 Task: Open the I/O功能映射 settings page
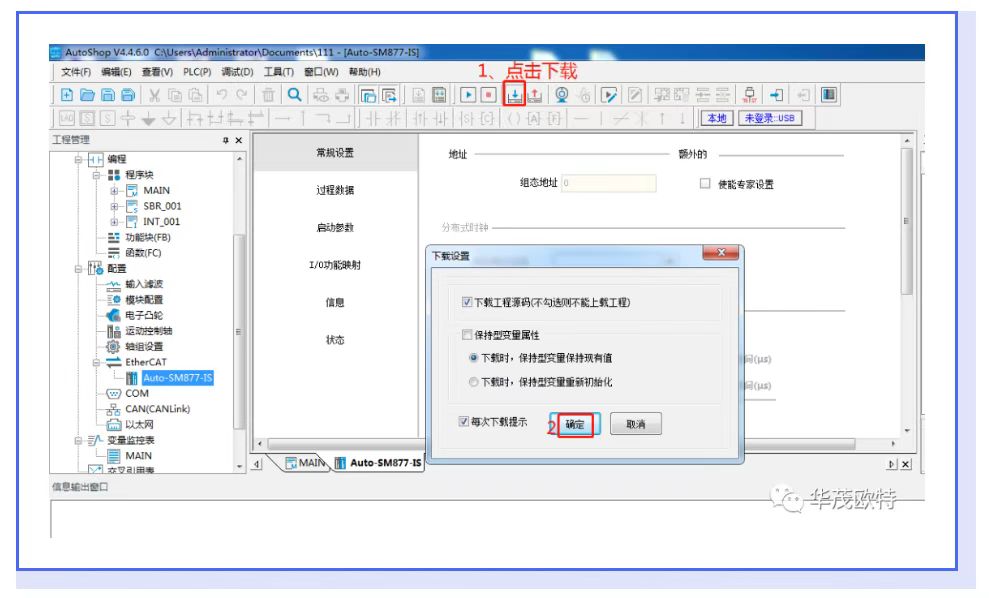[x=335, y=265]
